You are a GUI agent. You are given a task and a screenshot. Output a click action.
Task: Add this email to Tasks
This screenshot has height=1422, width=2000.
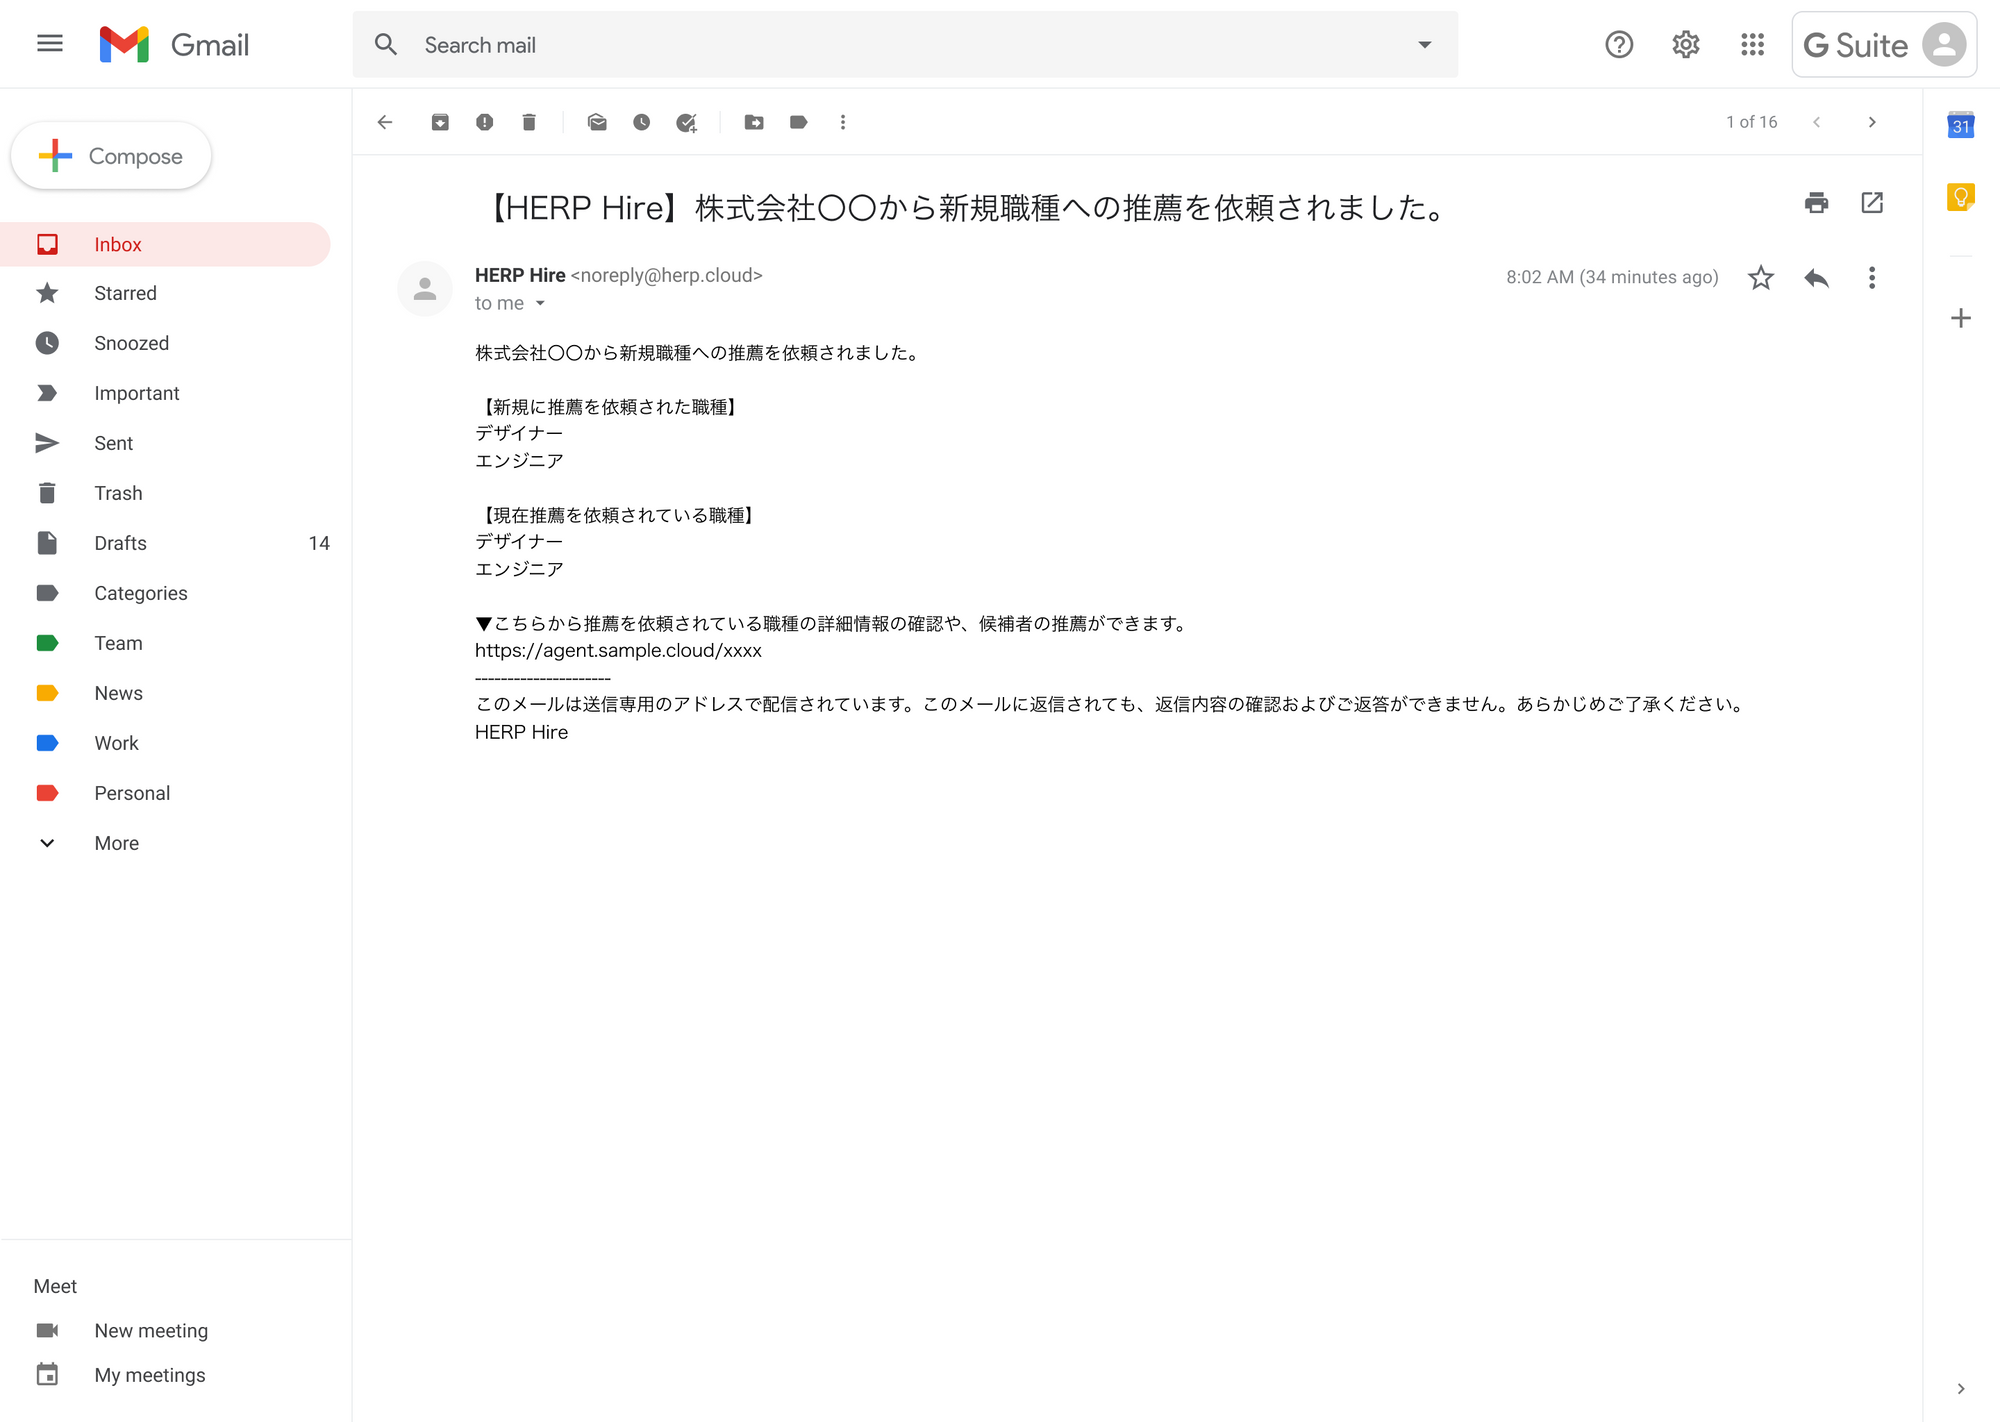686,122
